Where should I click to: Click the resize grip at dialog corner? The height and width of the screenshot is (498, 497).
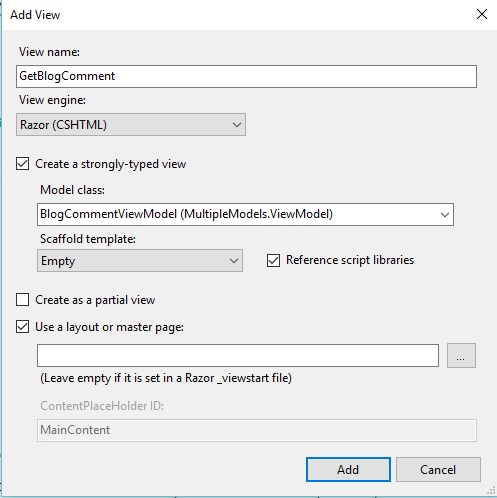point(491,491)
